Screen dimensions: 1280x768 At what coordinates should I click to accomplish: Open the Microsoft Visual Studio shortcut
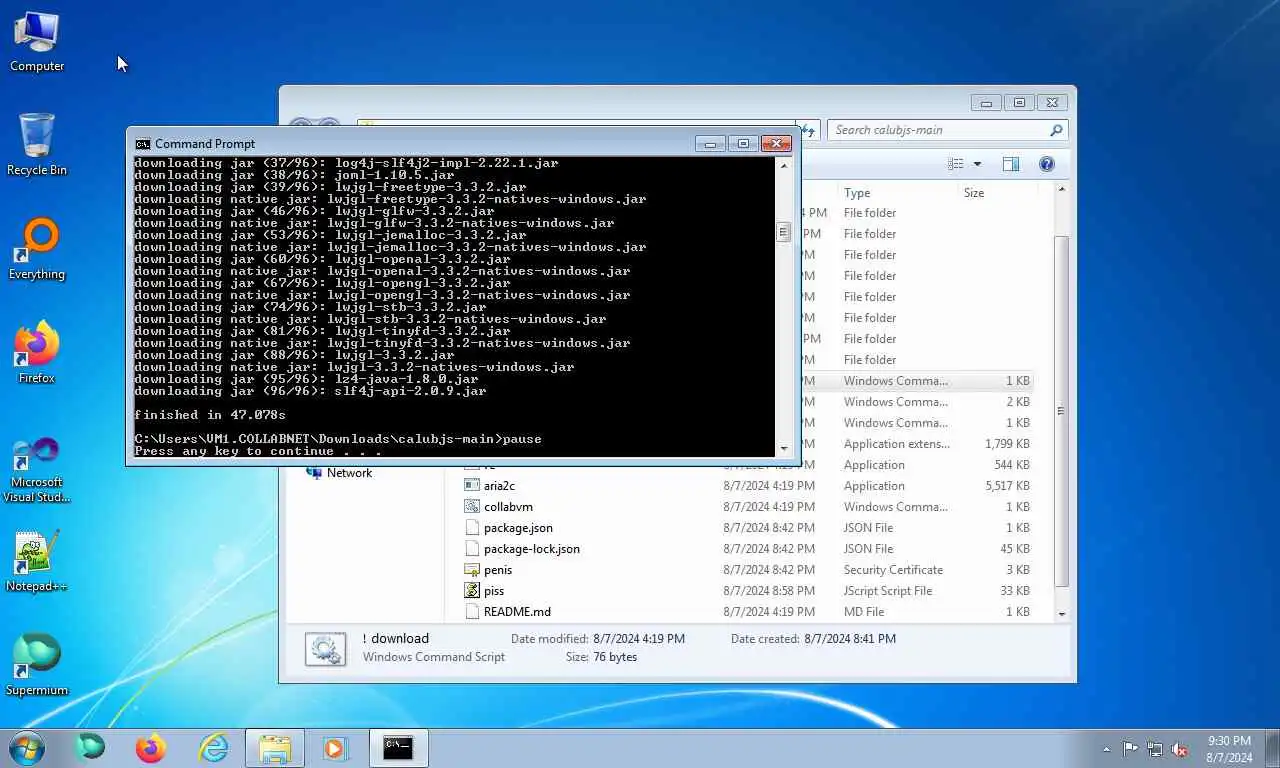(37, 469)
